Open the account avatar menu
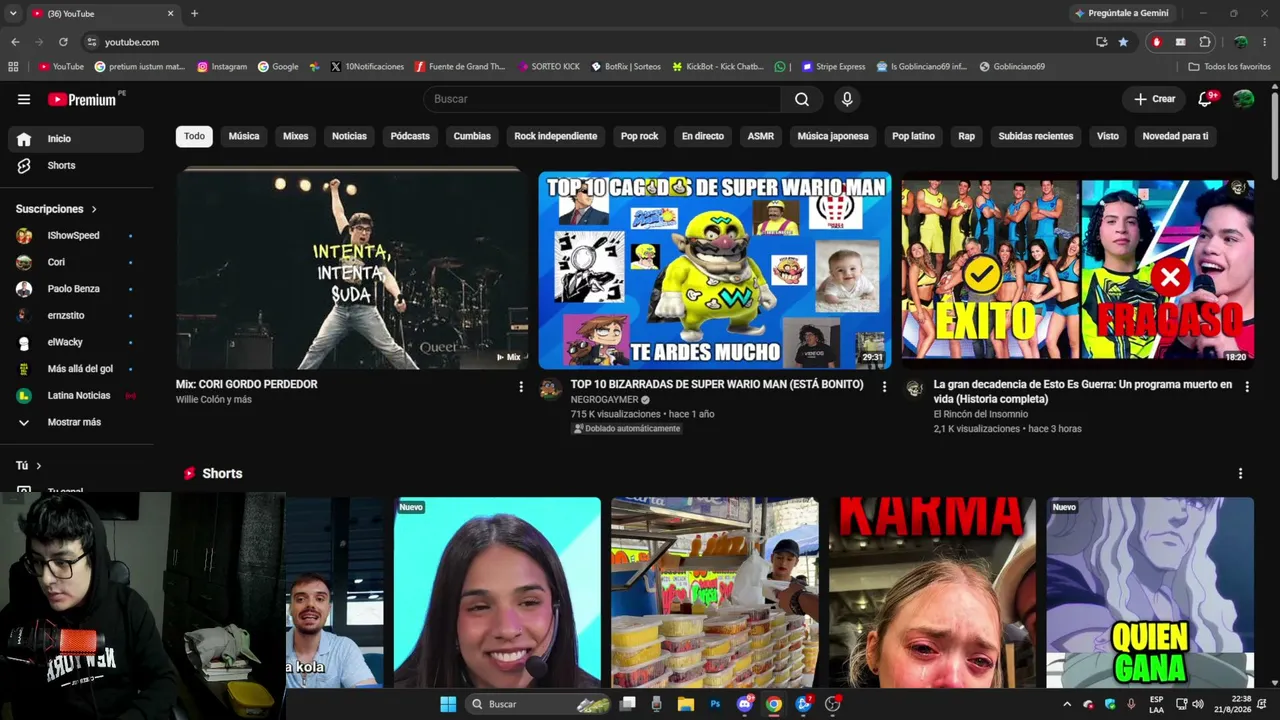 [x=1243, y=99]
